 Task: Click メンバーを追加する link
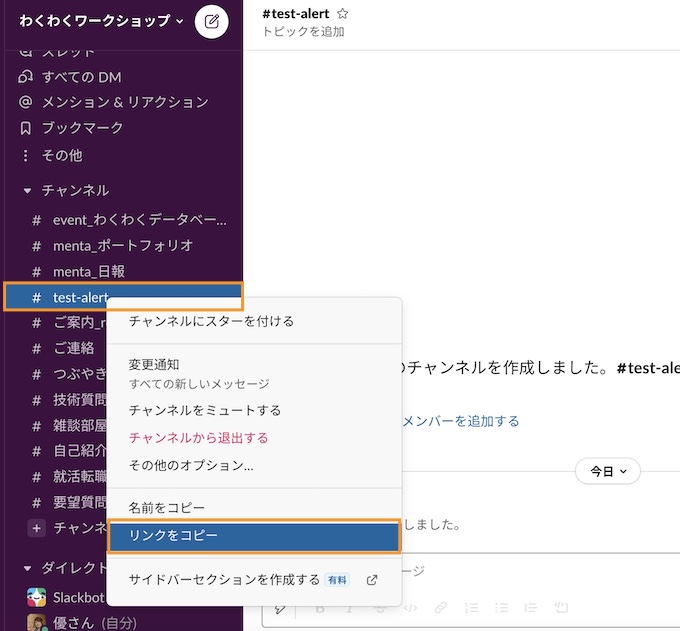461,421
